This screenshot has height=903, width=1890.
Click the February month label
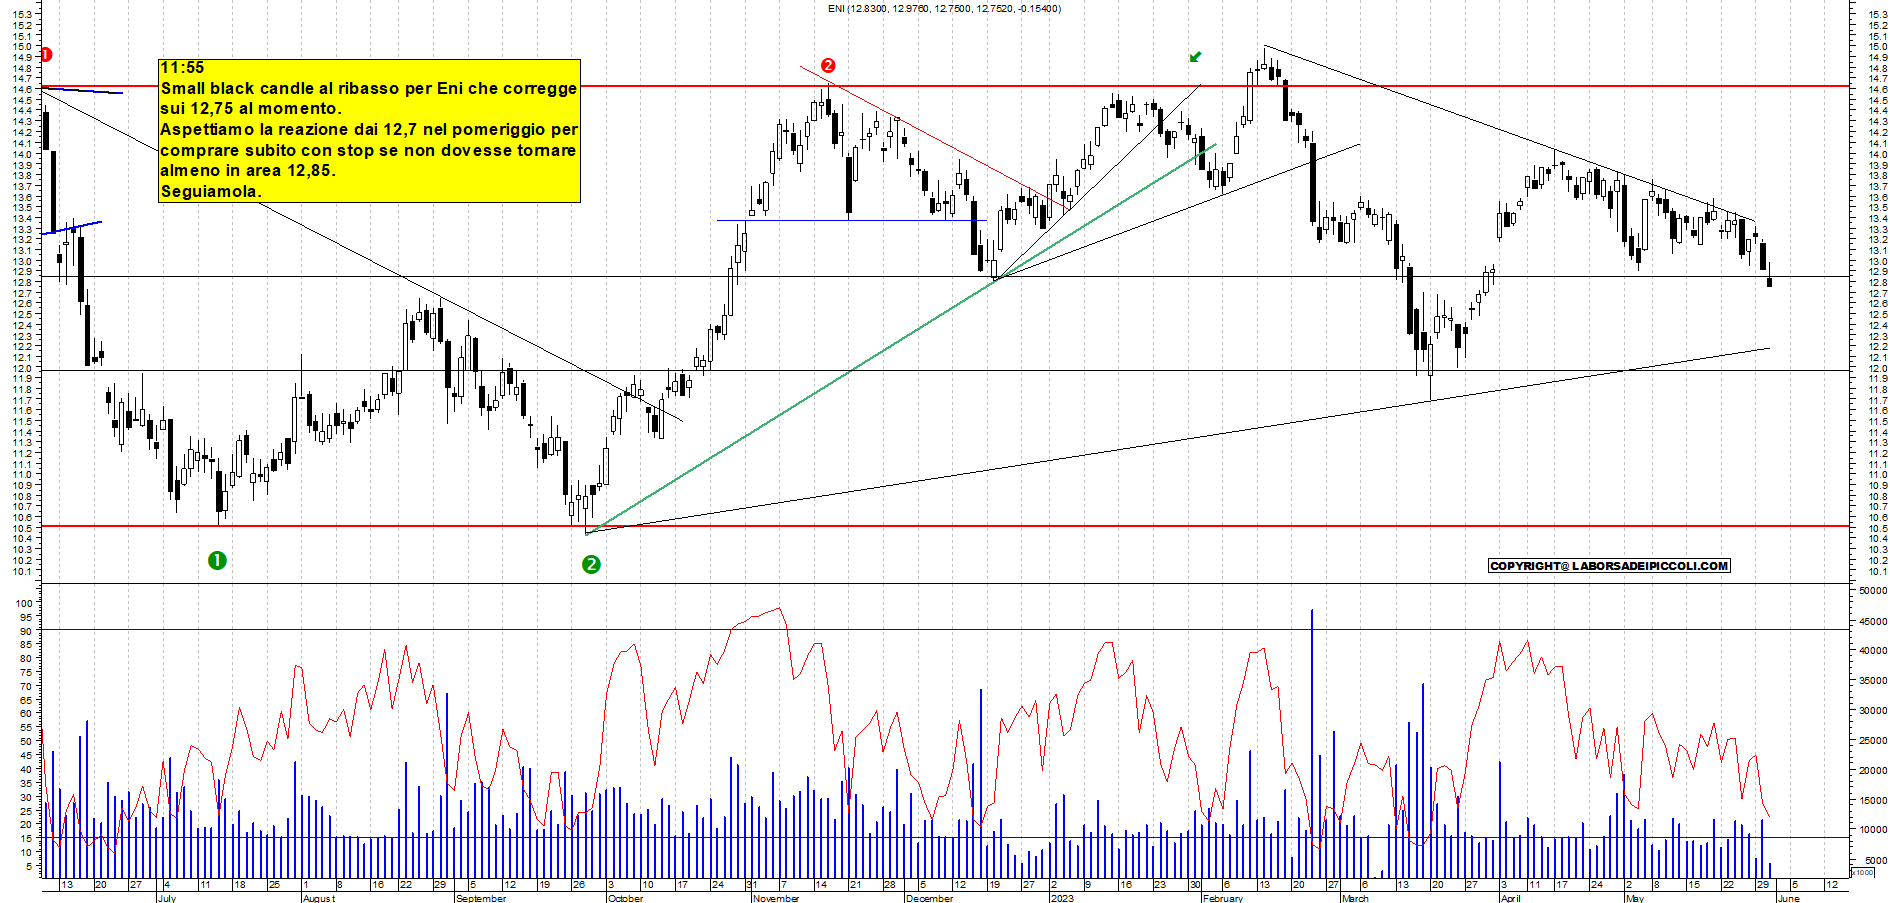click(1223, 898)
